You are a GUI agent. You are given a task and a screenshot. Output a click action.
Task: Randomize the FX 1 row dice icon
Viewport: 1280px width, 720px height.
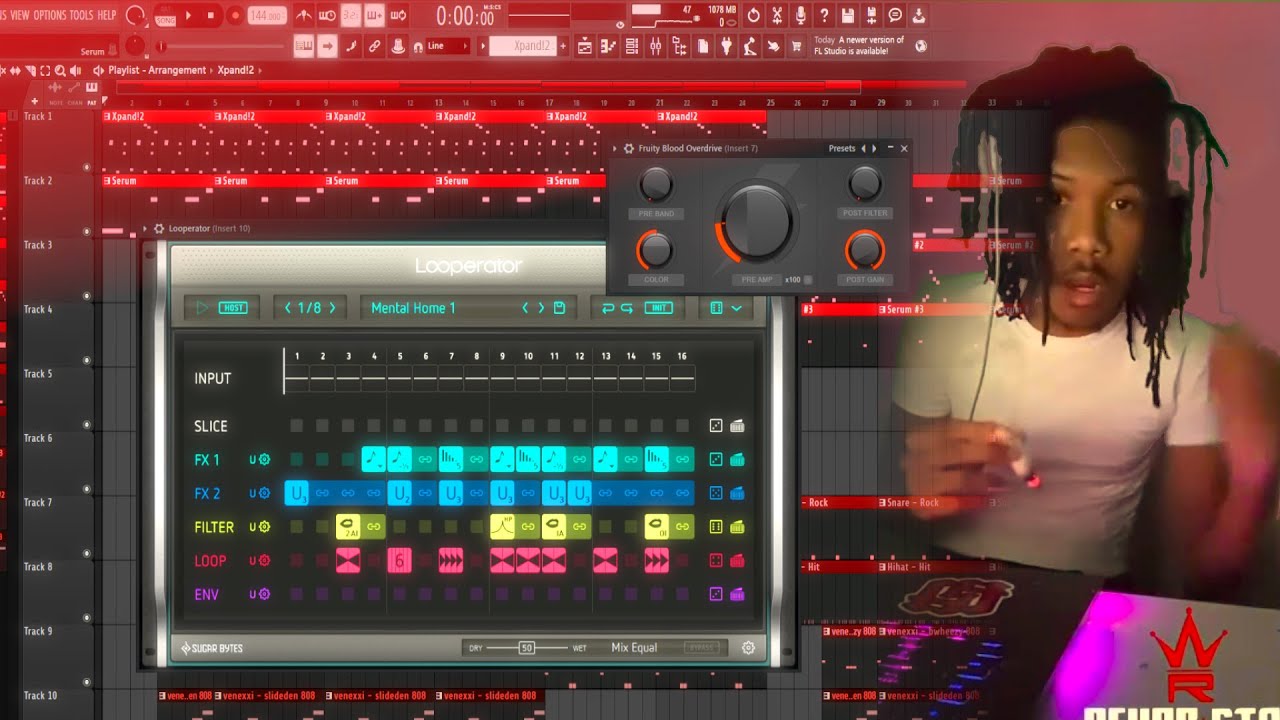pos(716,460)
